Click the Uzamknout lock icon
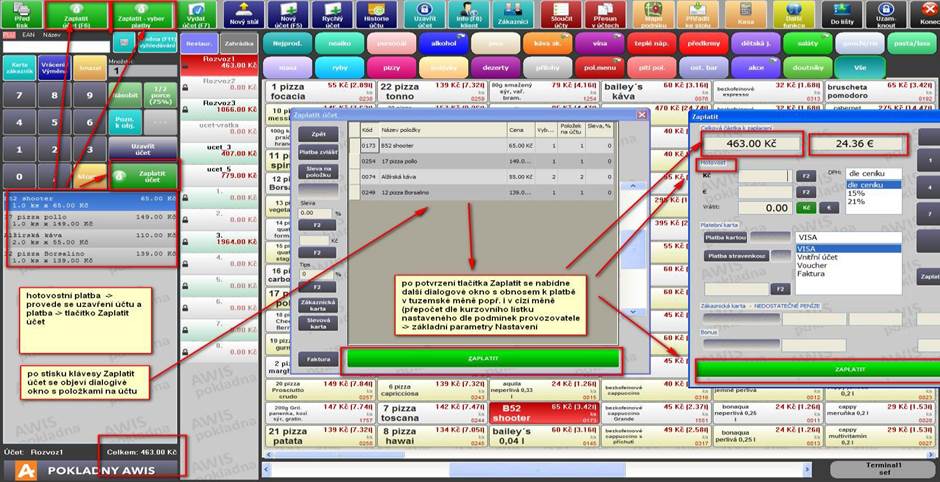940x482 pixels. (886, 15)
